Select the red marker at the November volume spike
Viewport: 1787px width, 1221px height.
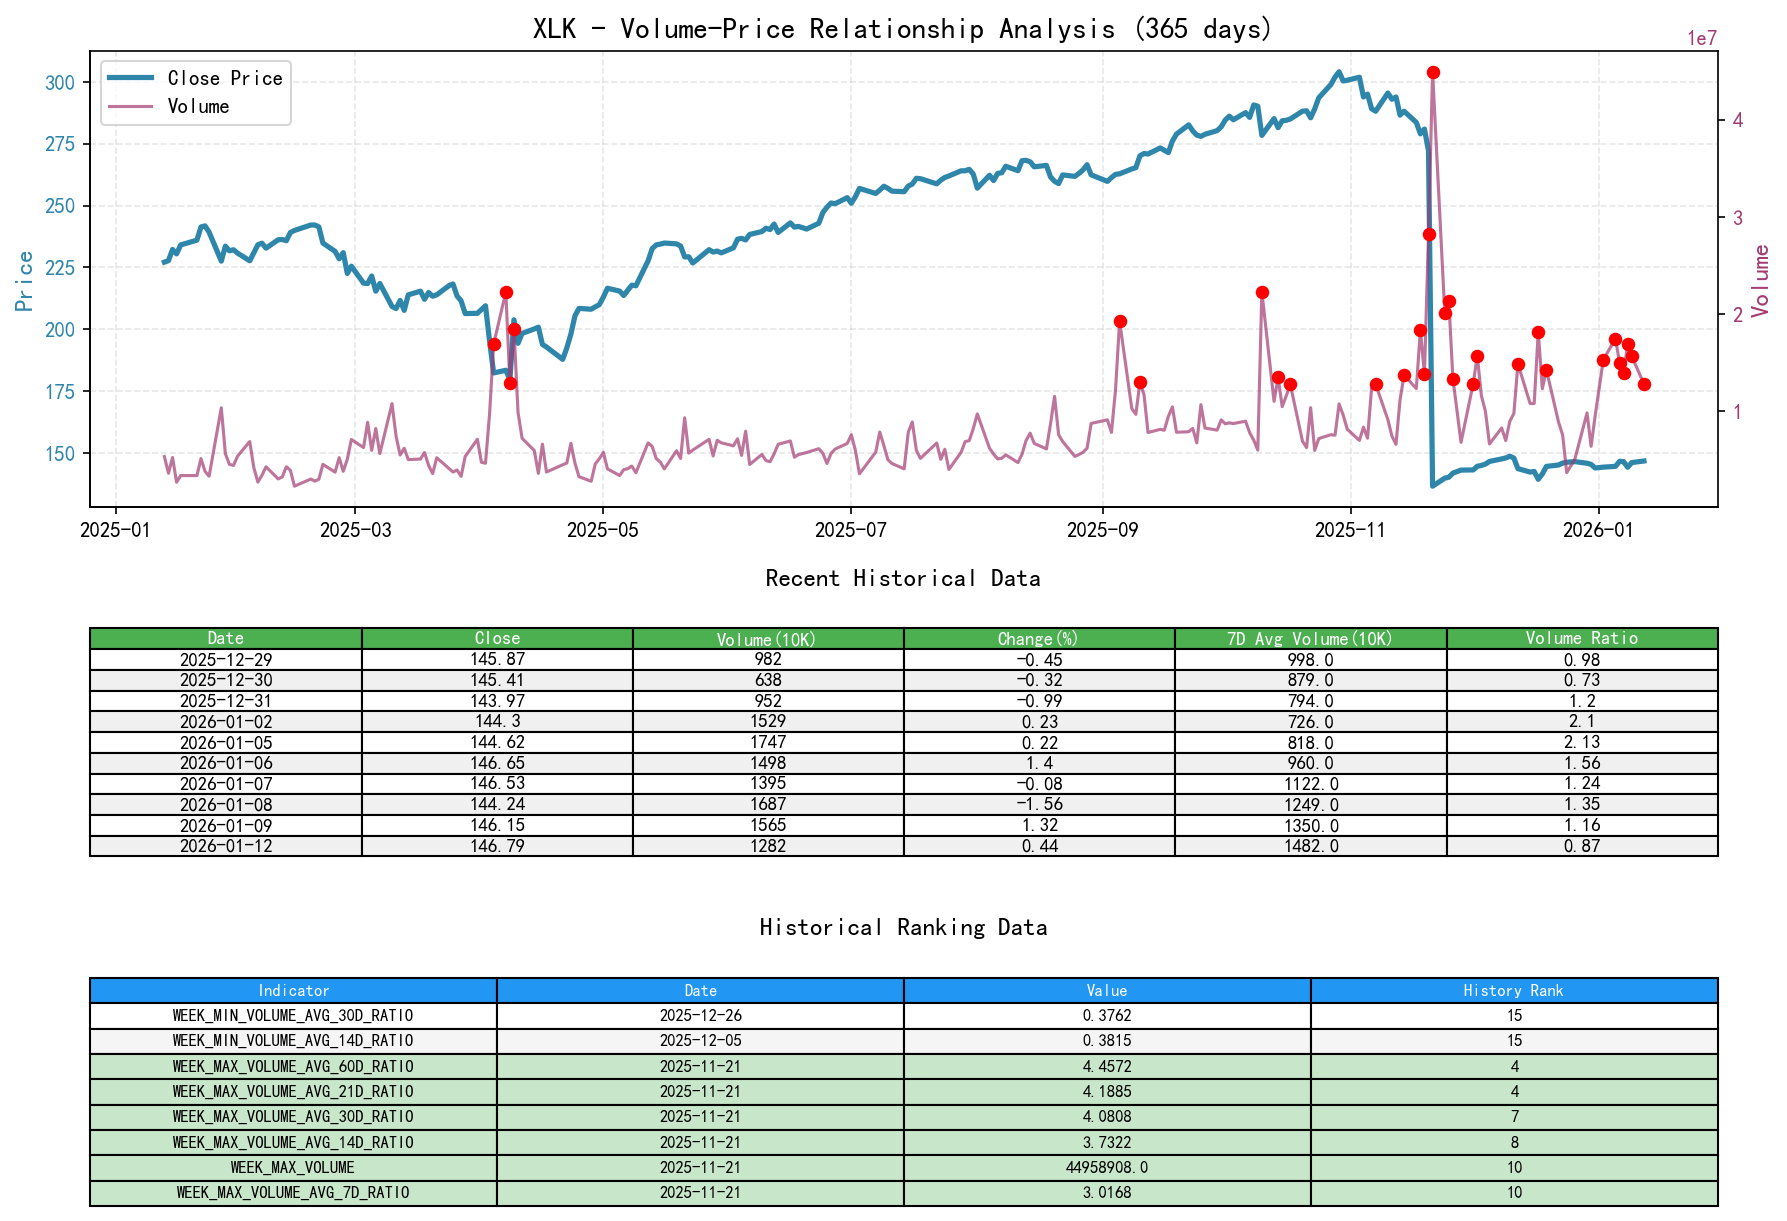(x=1433, y=71)
